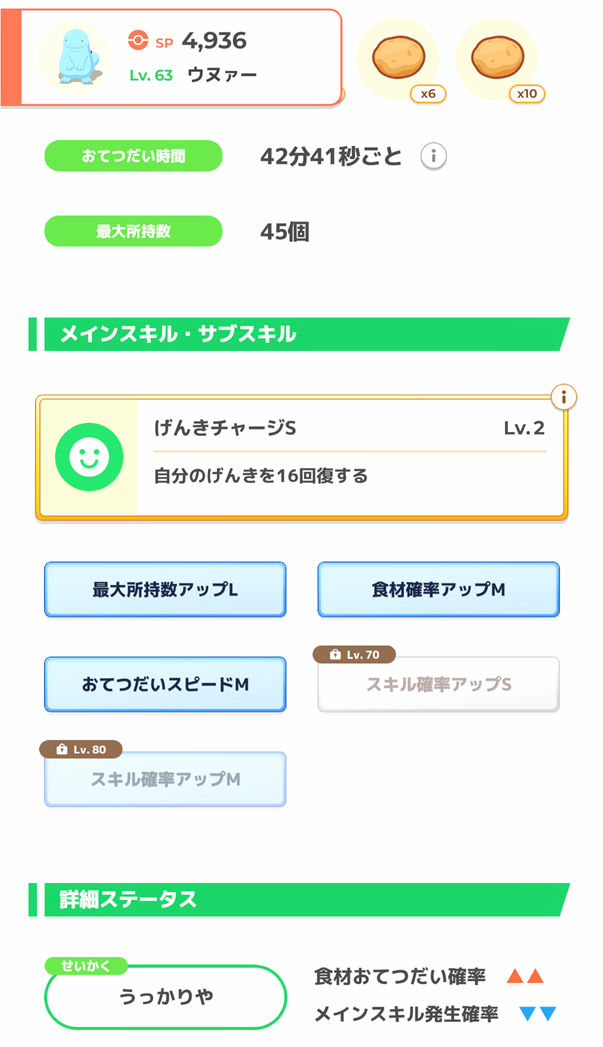The width and height of the screenshot is (603, 1047).
Task: Tap the orange up arrows for 食材おてつだい確率
Action: [x=525, y=977]
